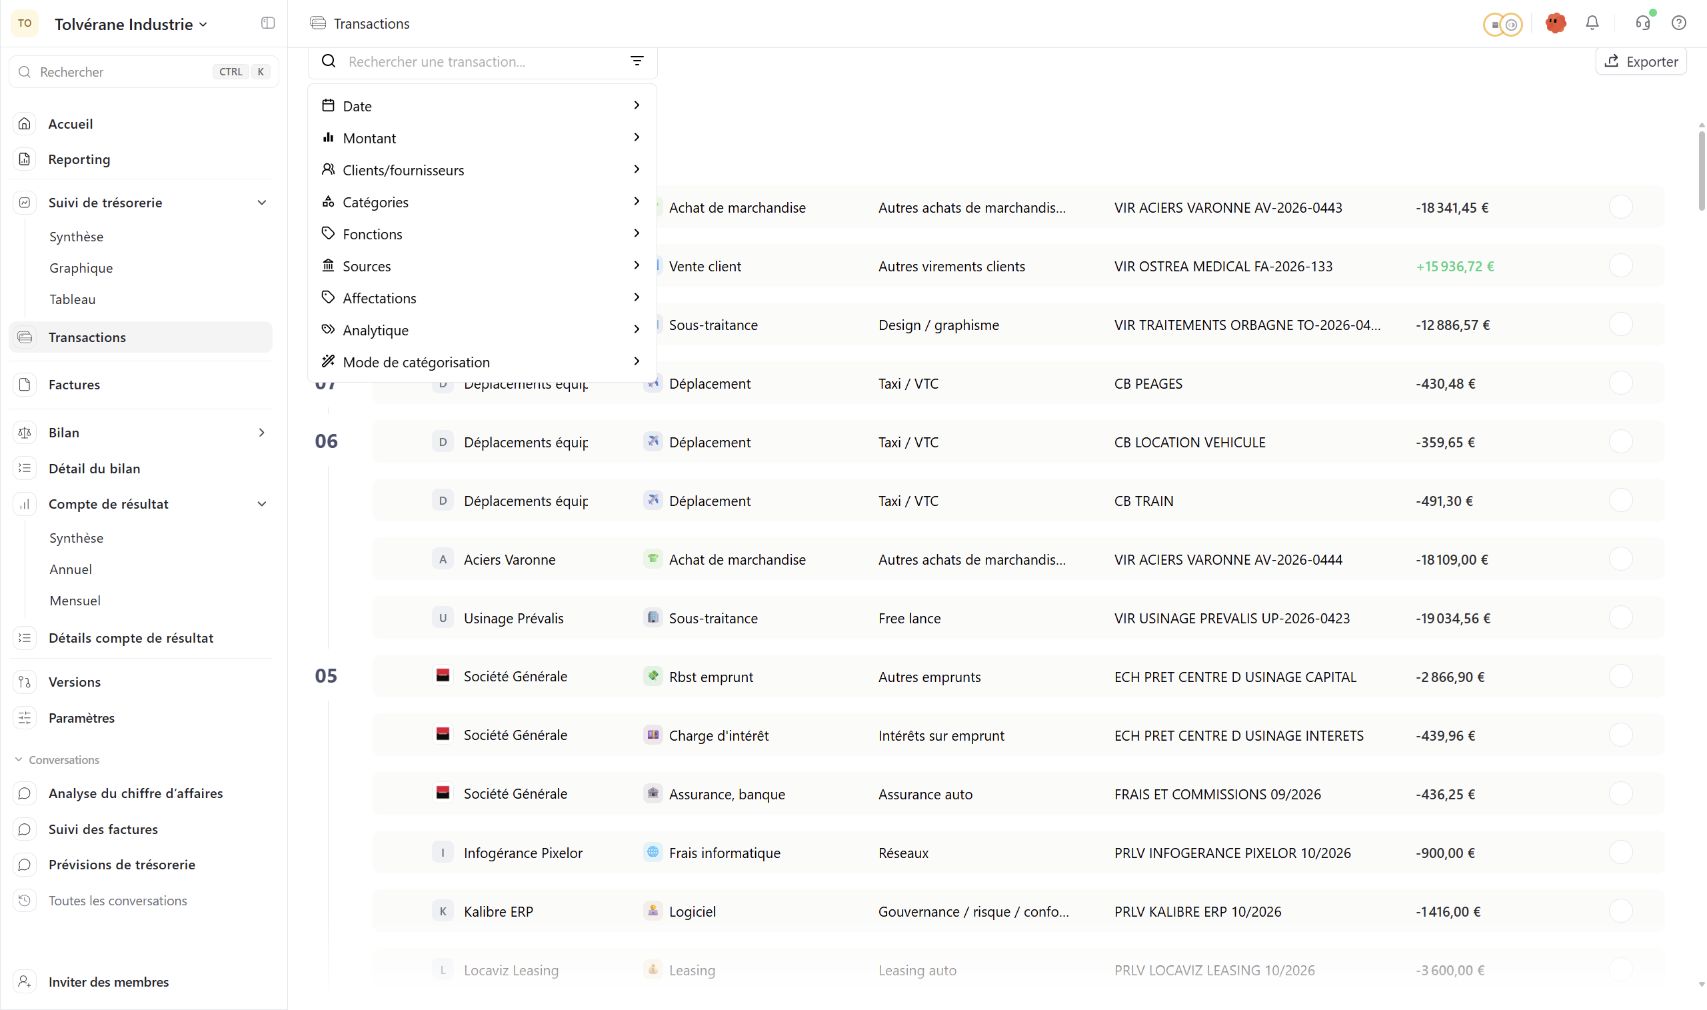
Task: Click the Rechercher une transaction search field
Action: [x=482, y=61]
